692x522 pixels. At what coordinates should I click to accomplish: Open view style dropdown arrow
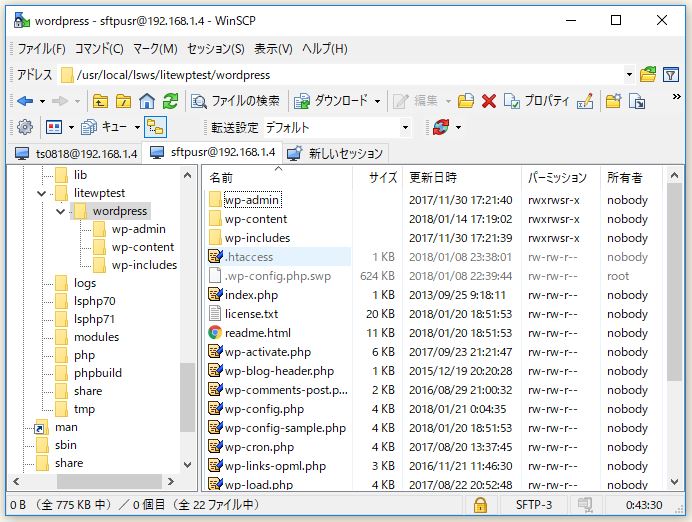click(71, 128)
